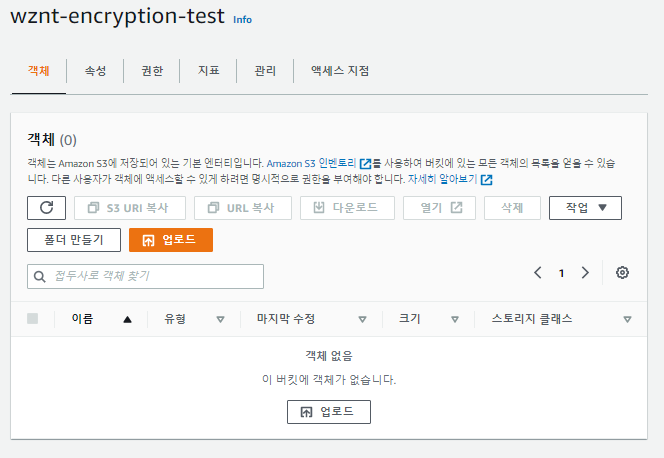The width and height of the screenshot is (664, 458).
Task: Click the refresh objects icon button
Action: (47, 208)
